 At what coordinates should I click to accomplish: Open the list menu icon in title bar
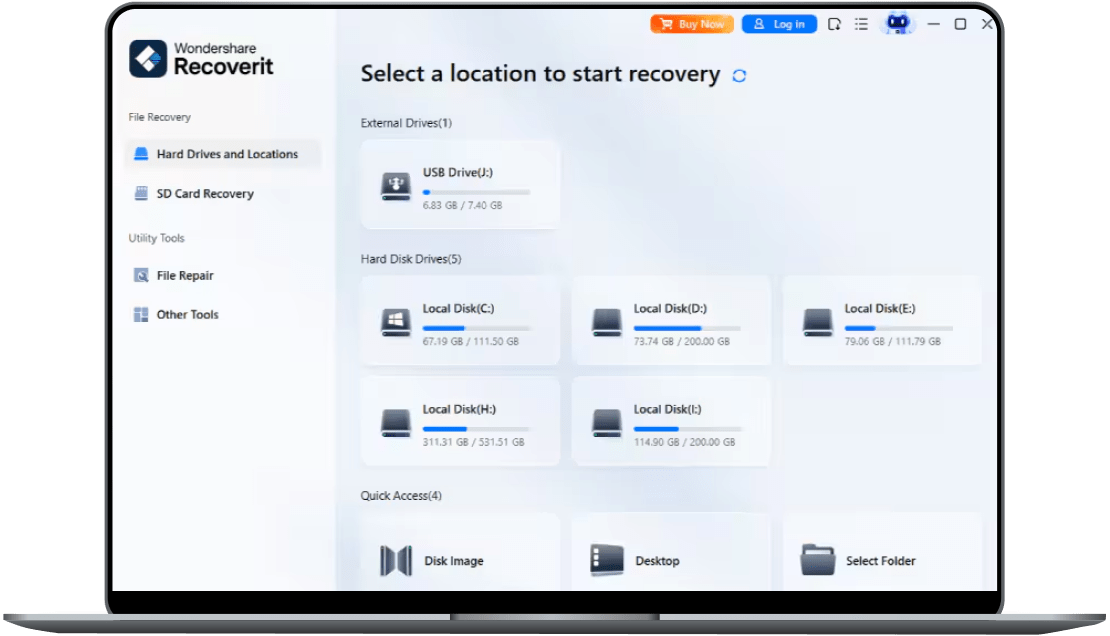861,24
